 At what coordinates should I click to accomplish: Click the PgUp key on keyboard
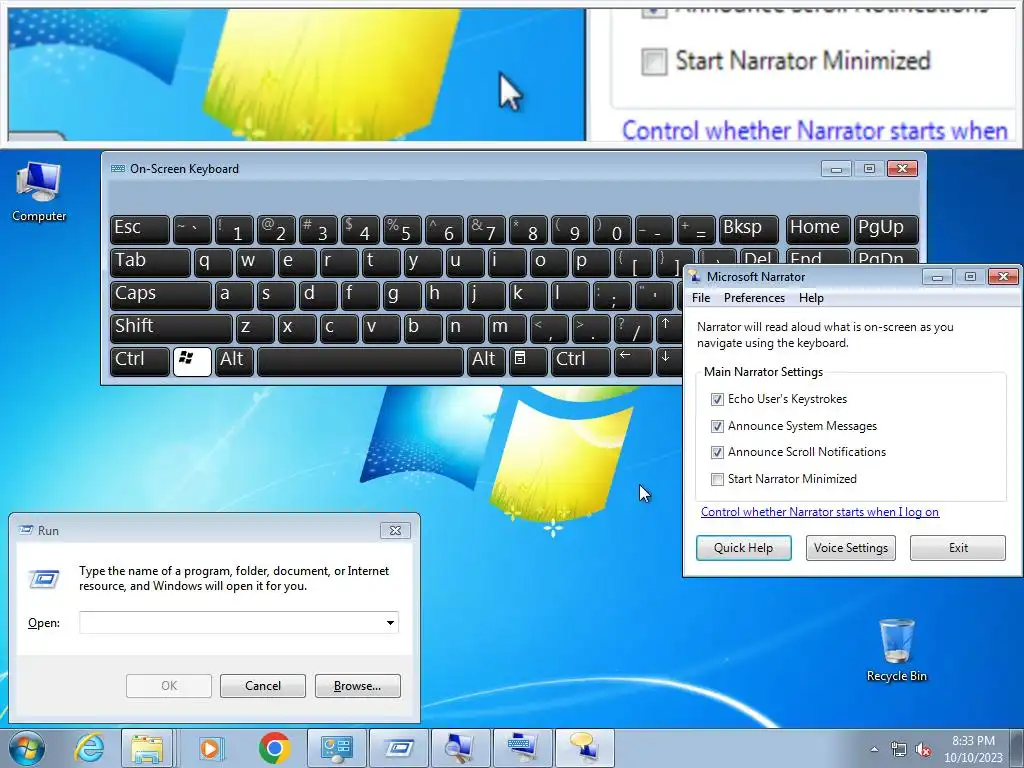[886, 229]
